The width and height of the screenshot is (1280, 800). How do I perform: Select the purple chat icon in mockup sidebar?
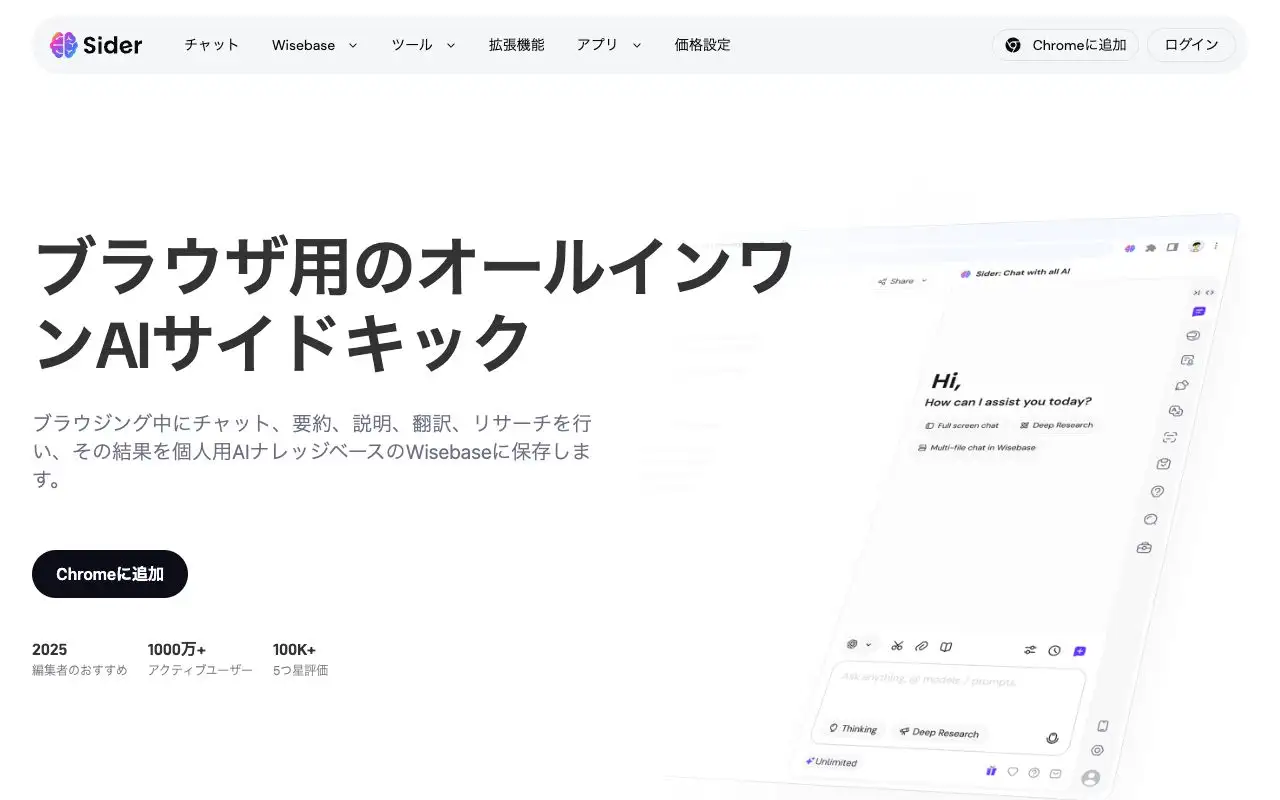pyautogui.click(x=1199, y=312)
